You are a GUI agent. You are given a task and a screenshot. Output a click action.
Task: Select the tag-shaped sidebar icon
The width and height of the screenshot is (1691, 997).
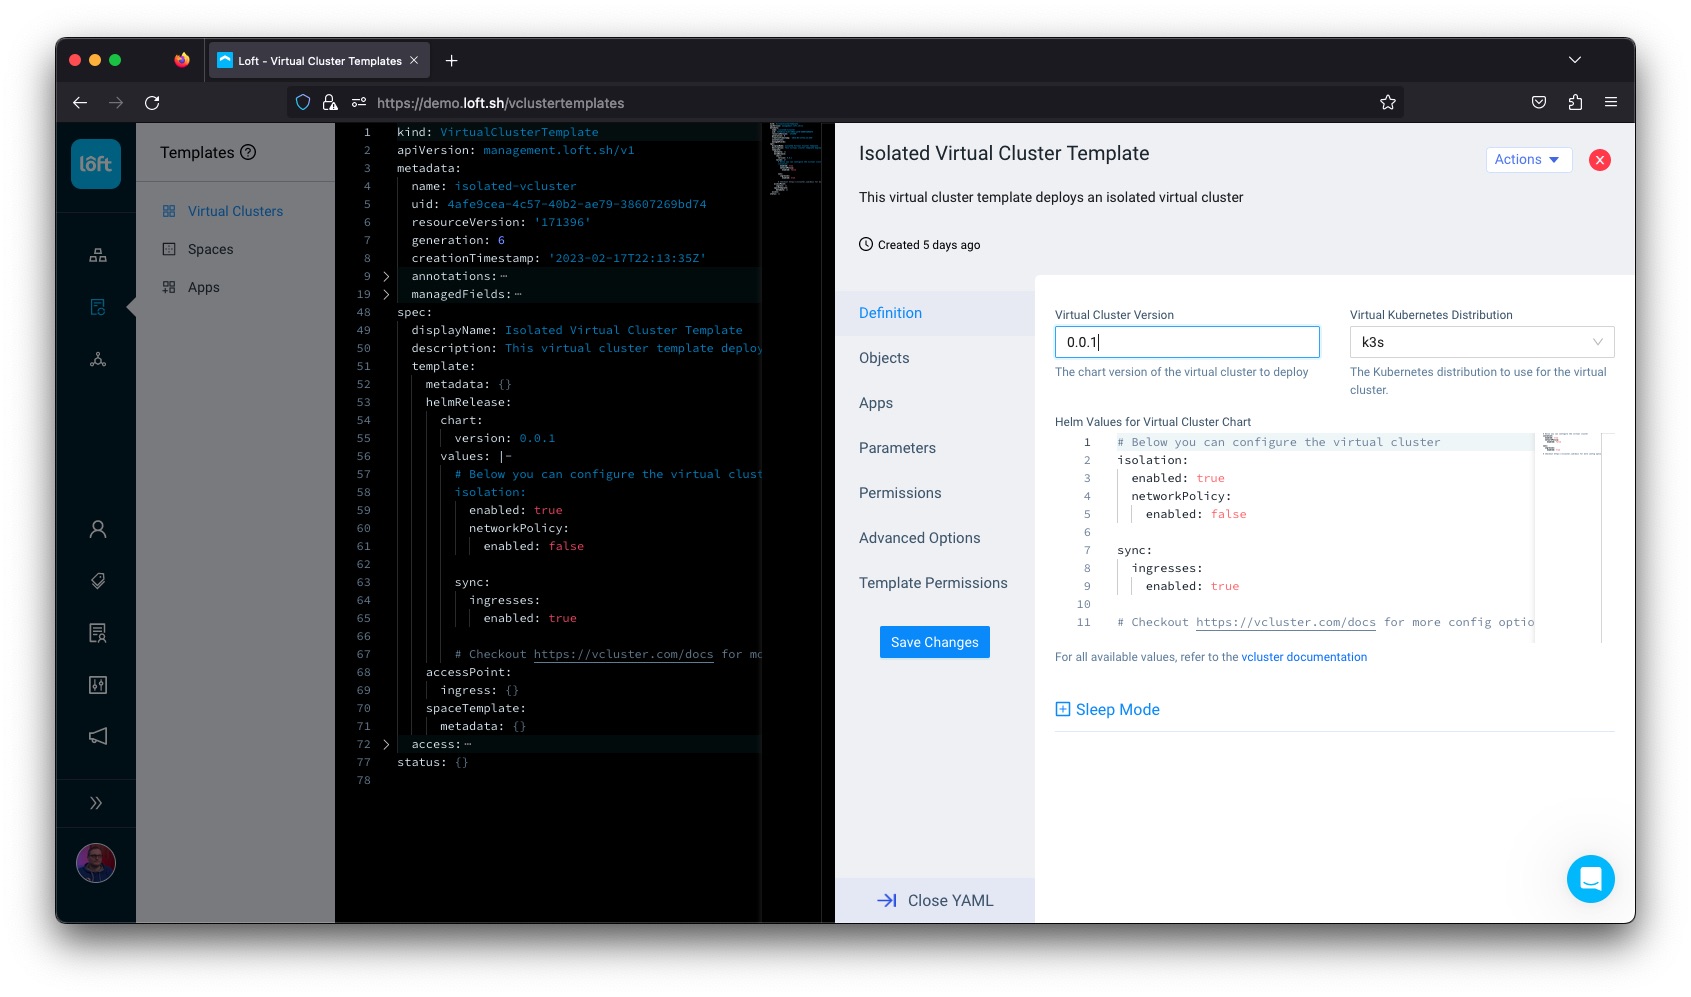(97, 580)
